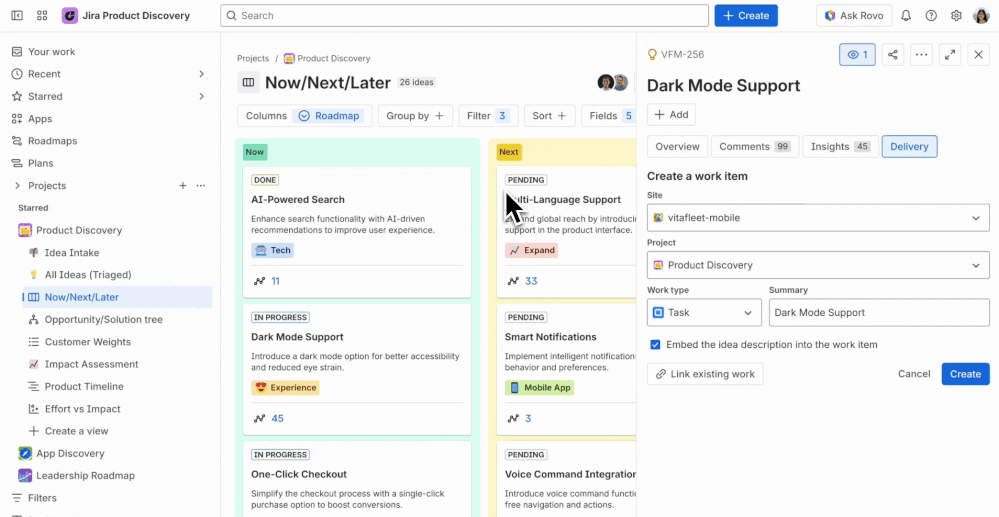This screenshot has width=999, height=517.
Task: Collapse the sidebar using the panel icon
Action: tap(17, 15)
